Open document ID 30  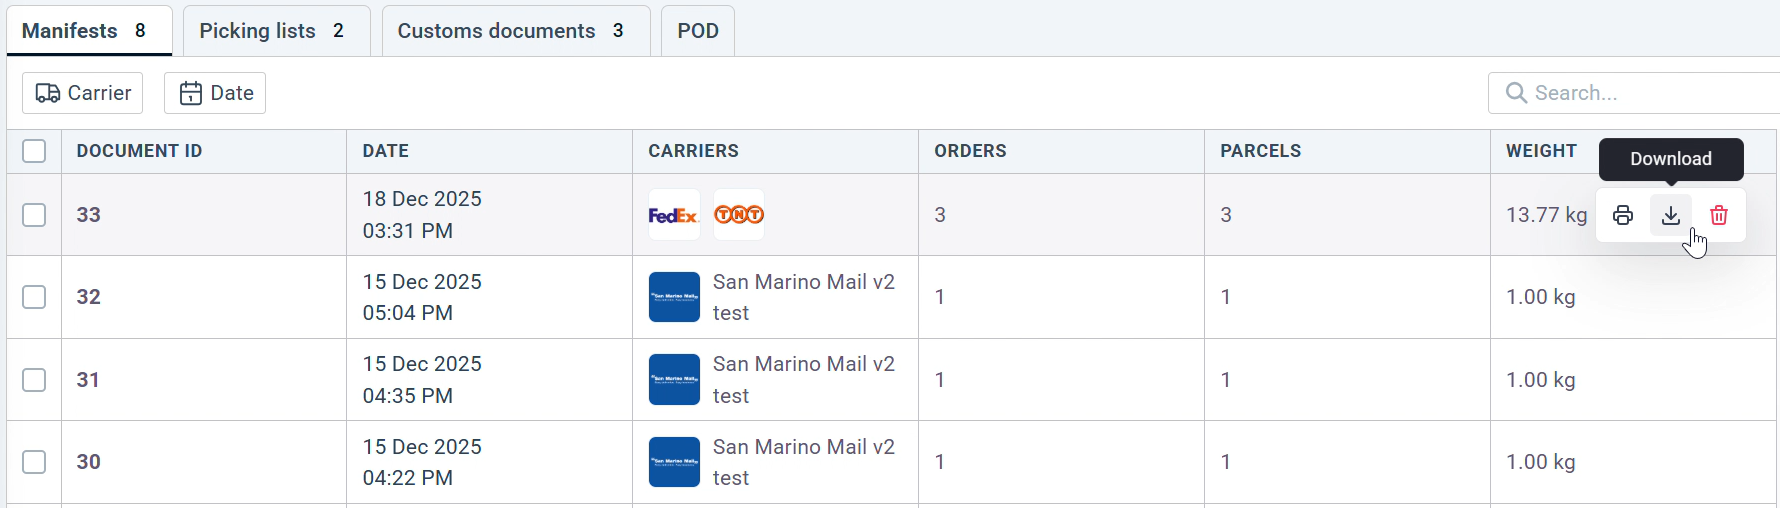click(89, 462)
